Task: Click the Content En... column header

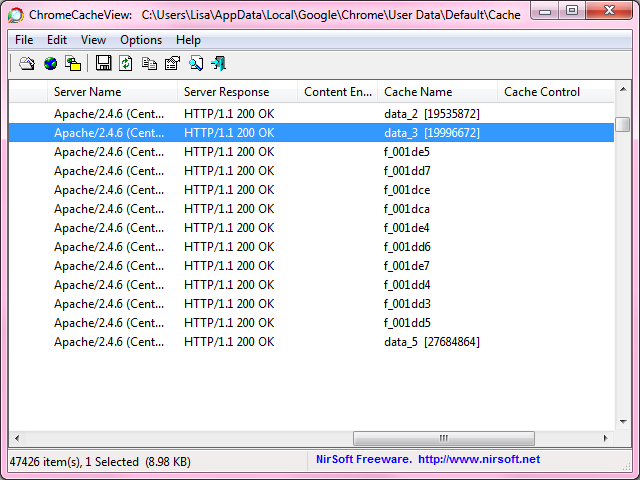Action: pos(338,92)
